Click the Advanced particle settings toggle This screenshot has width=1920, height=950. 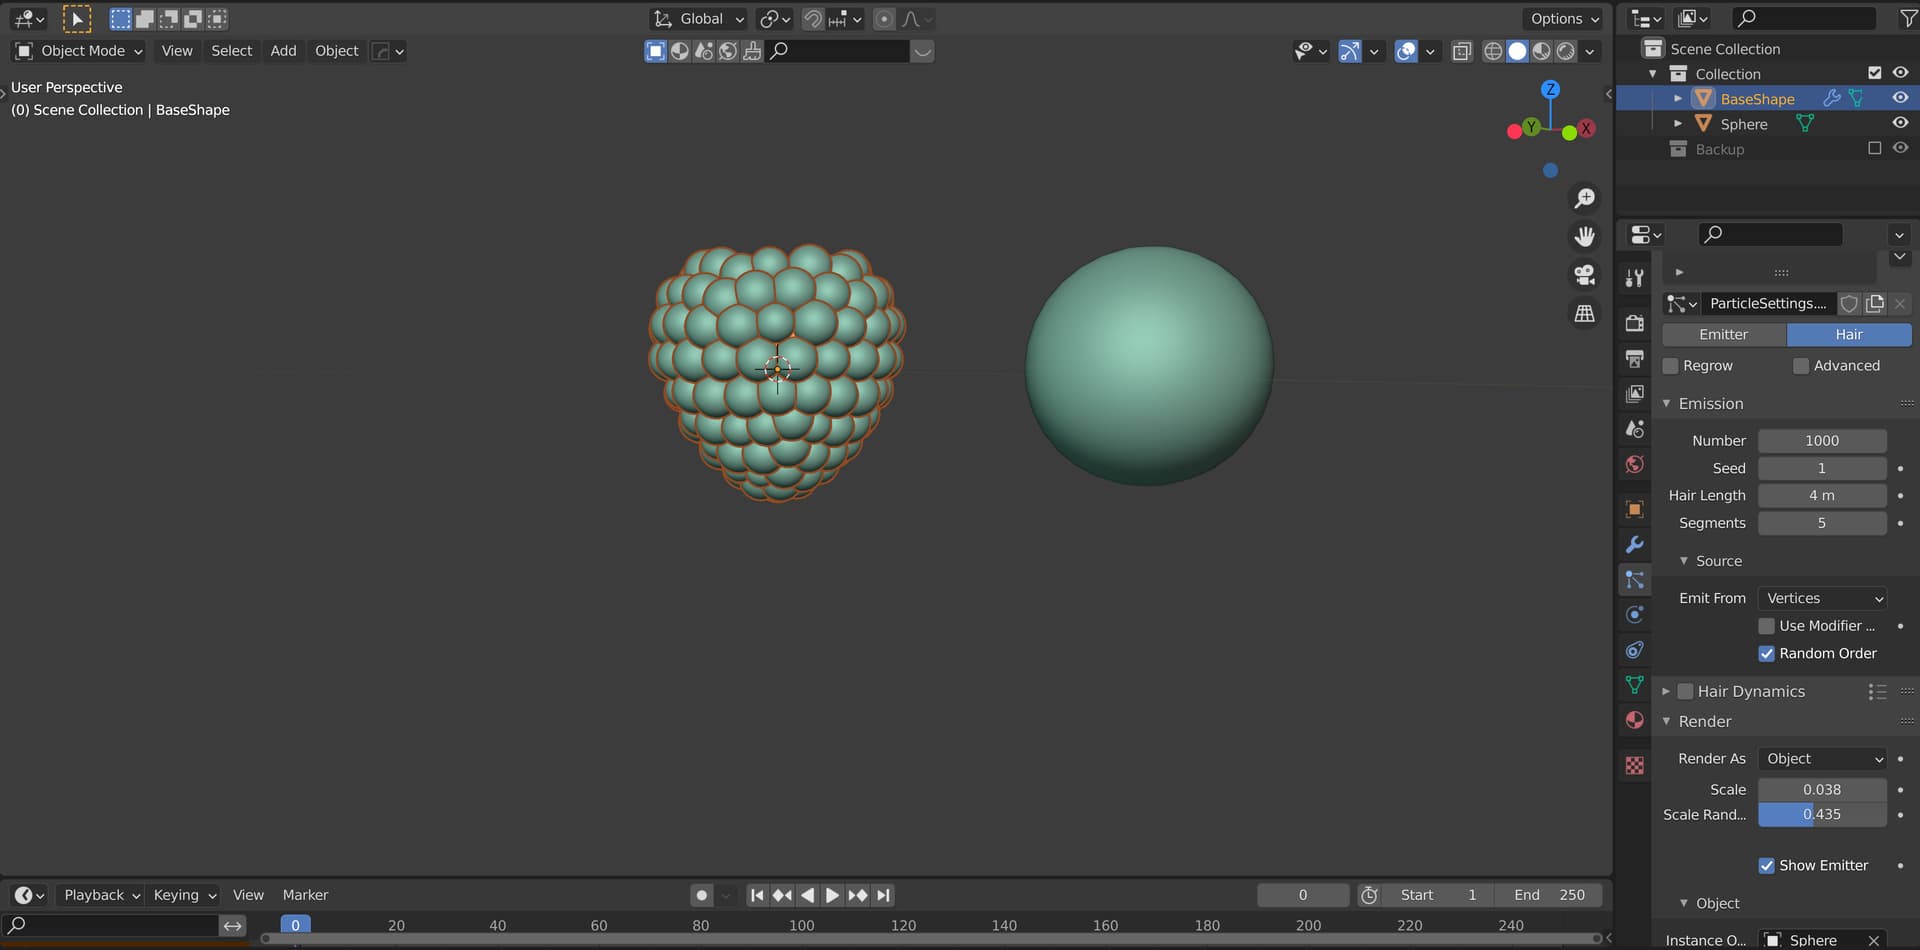click(1800, 365)
